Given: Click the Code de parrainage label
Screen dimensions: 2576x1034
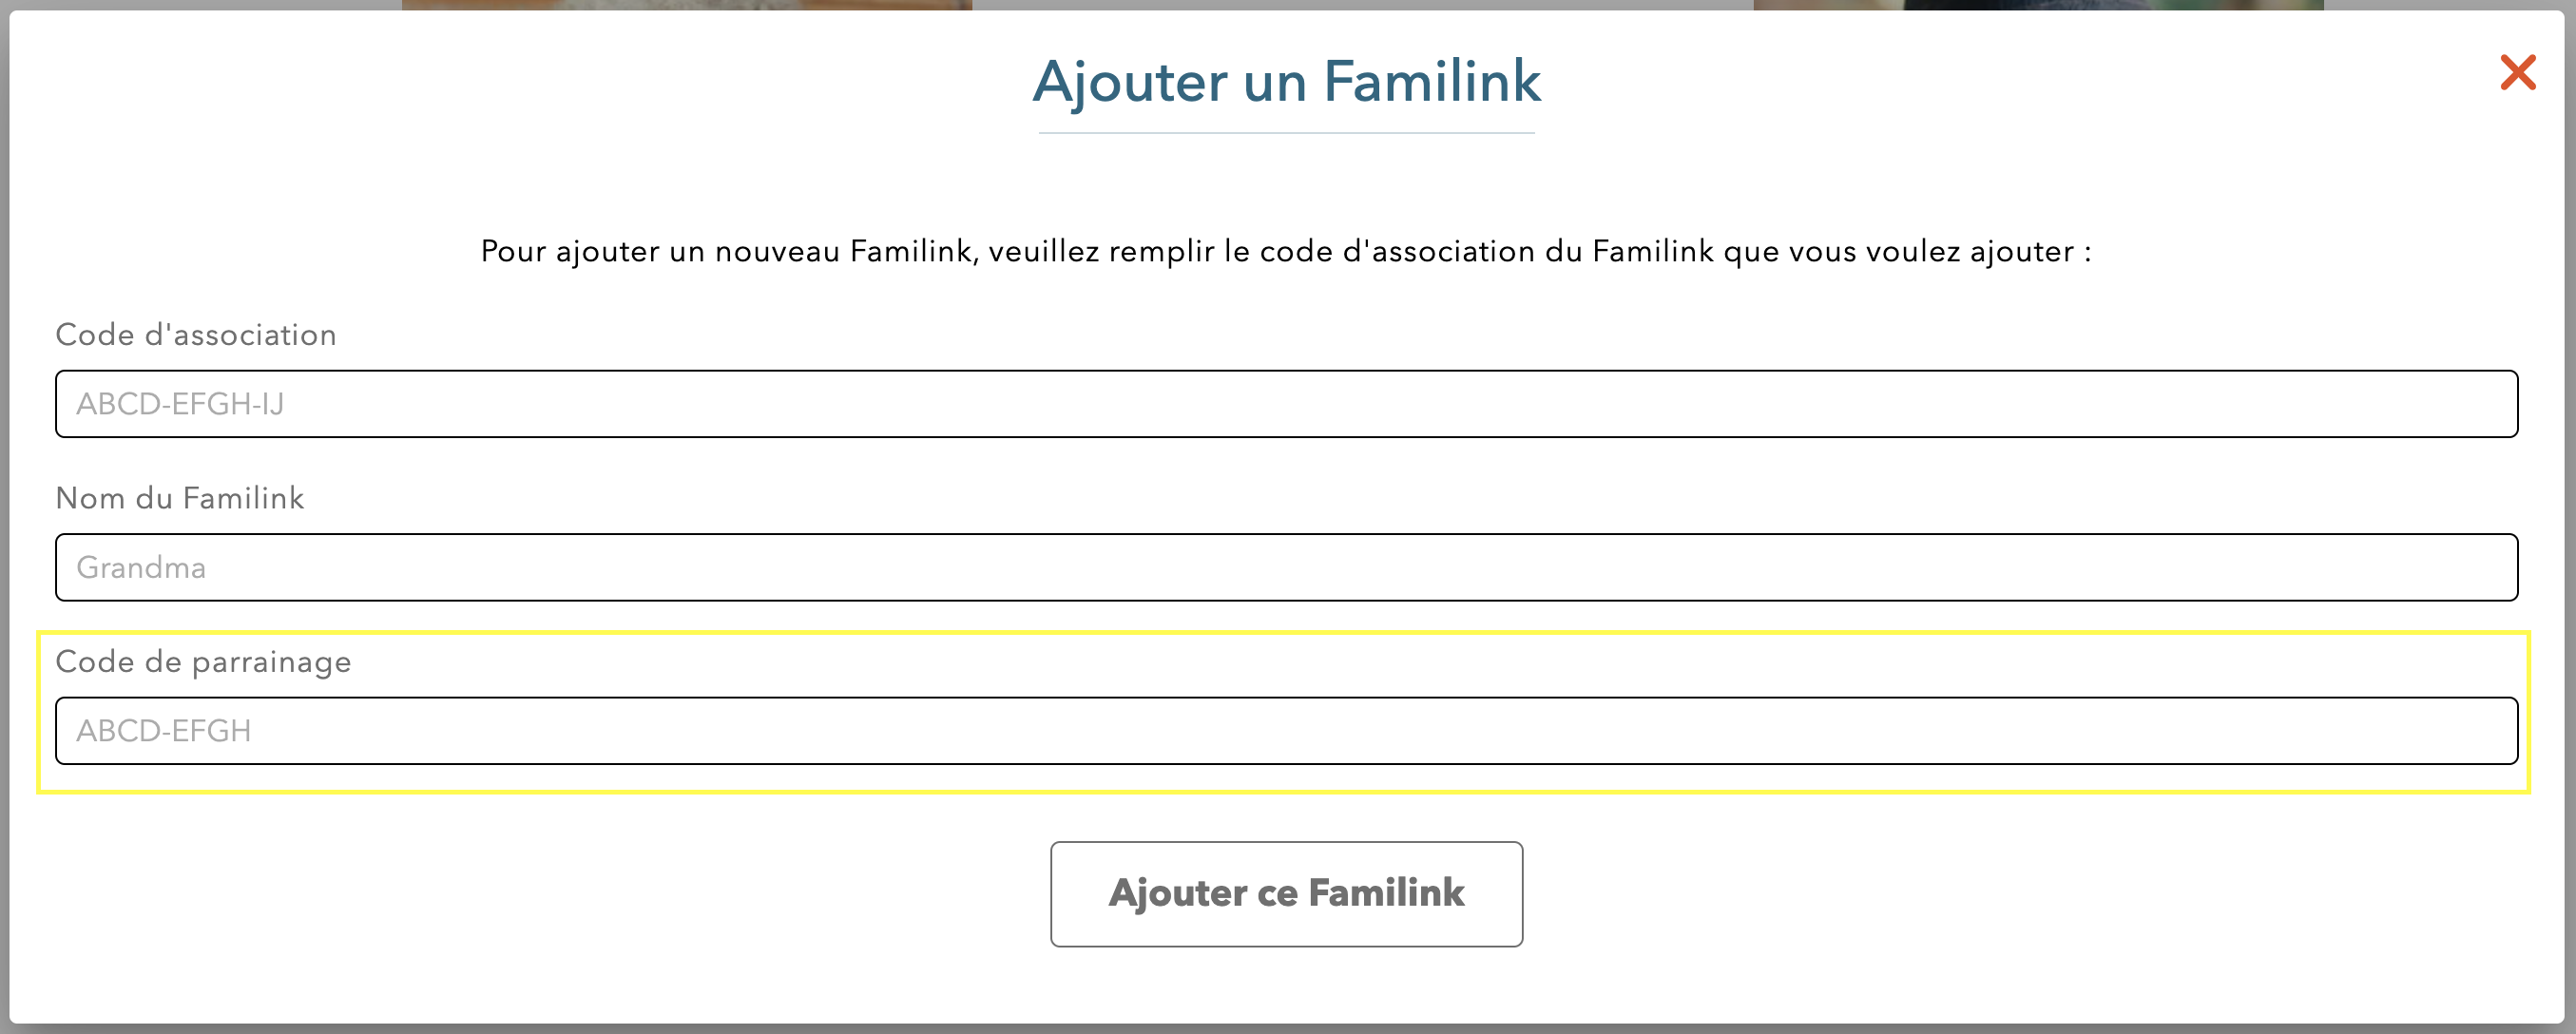Looking at the screenshot, I should [203, 662].
